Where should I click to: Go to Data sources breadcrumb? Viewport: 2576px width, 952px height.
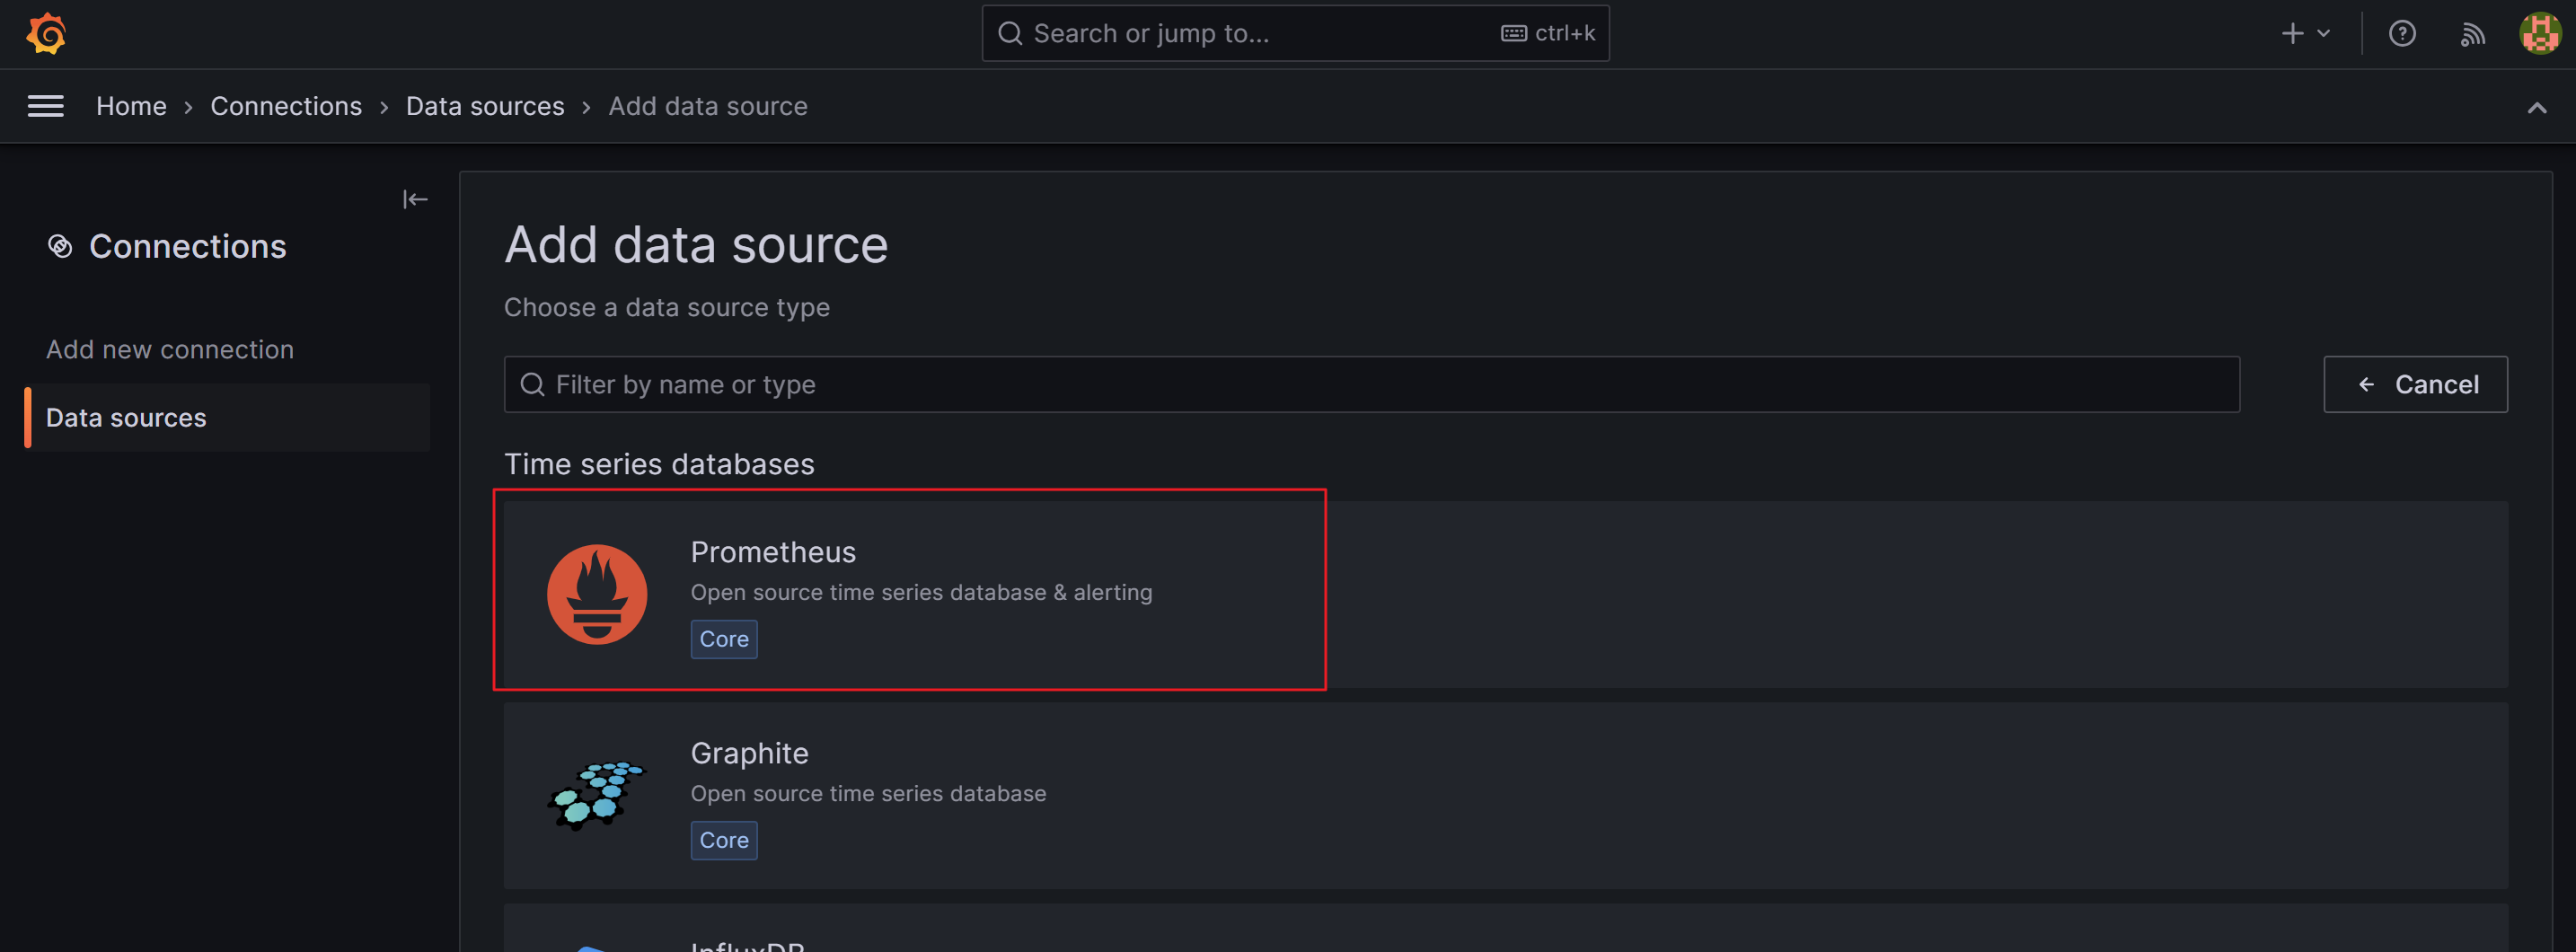point(485,106)
